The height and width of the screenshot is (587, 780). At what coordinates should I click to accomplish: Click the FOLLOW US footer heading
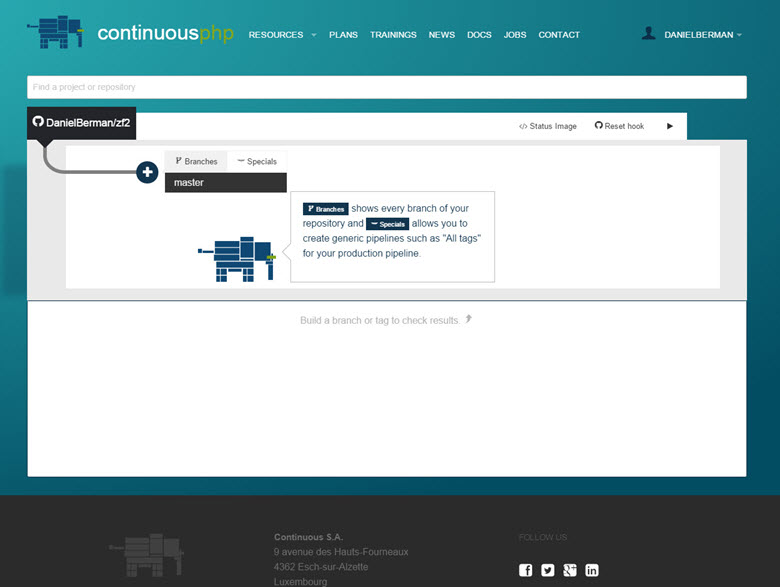(543, 537)
